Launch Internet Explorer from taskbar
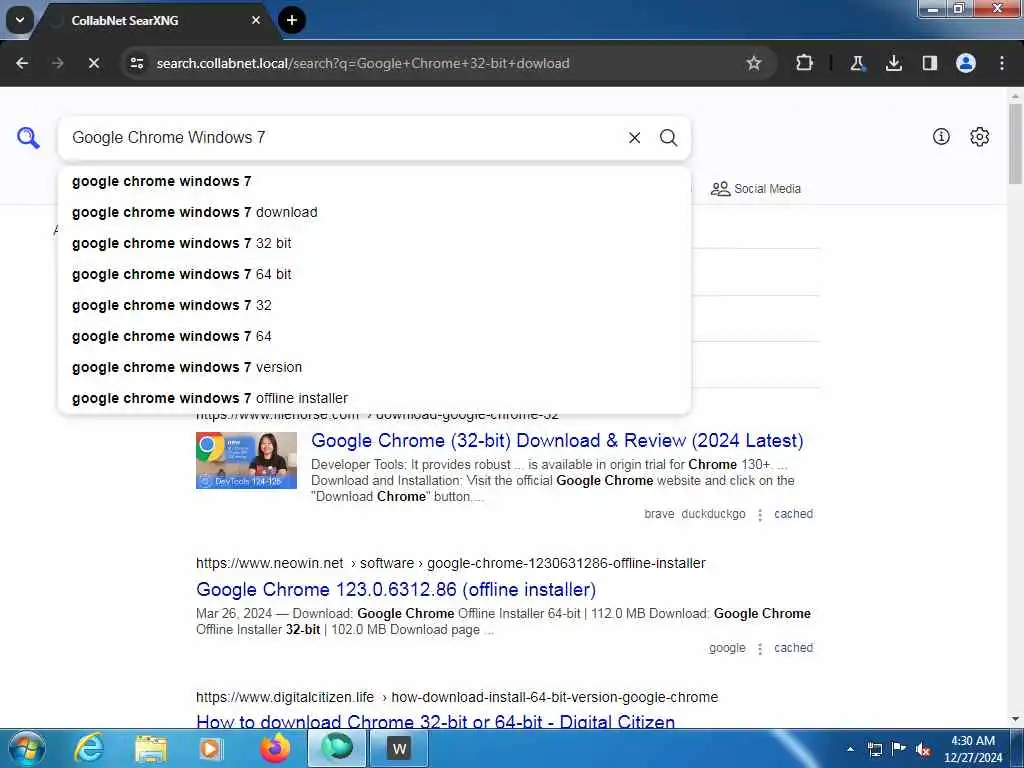1024x768 pixels. click(x=89, y=748)
